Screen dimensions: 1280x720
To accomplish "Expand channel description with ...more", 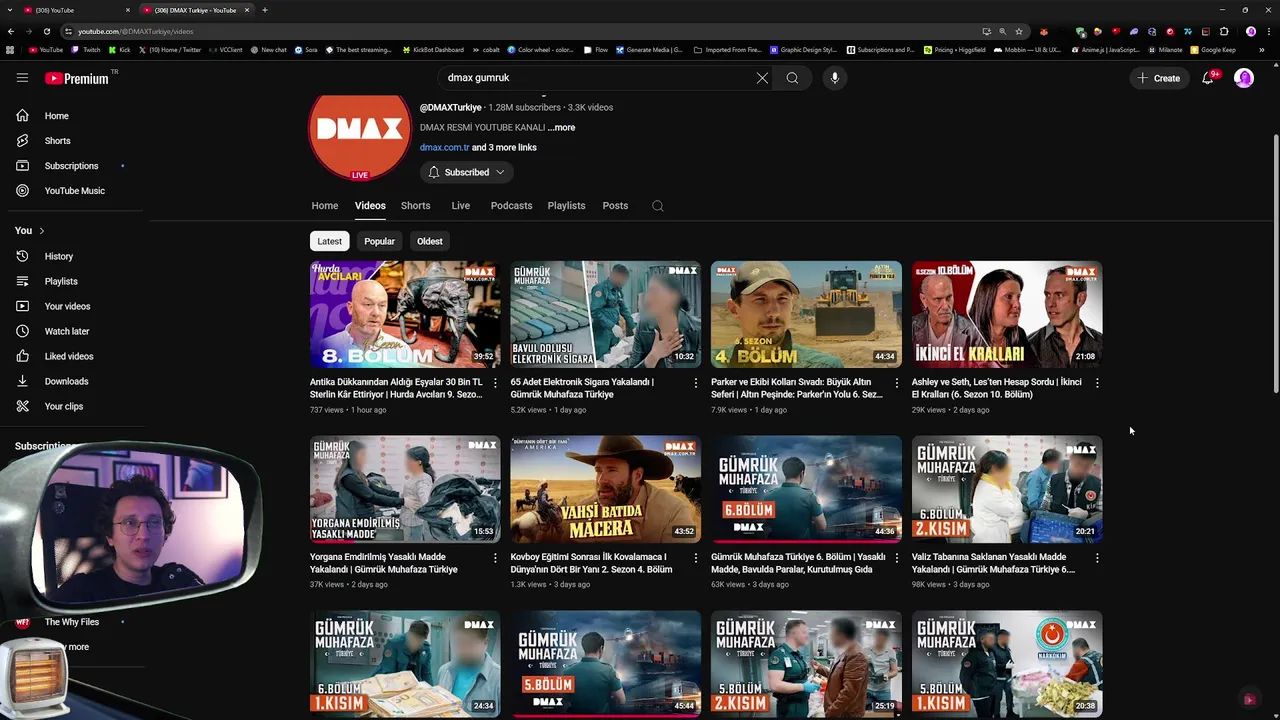I will 561,128.
